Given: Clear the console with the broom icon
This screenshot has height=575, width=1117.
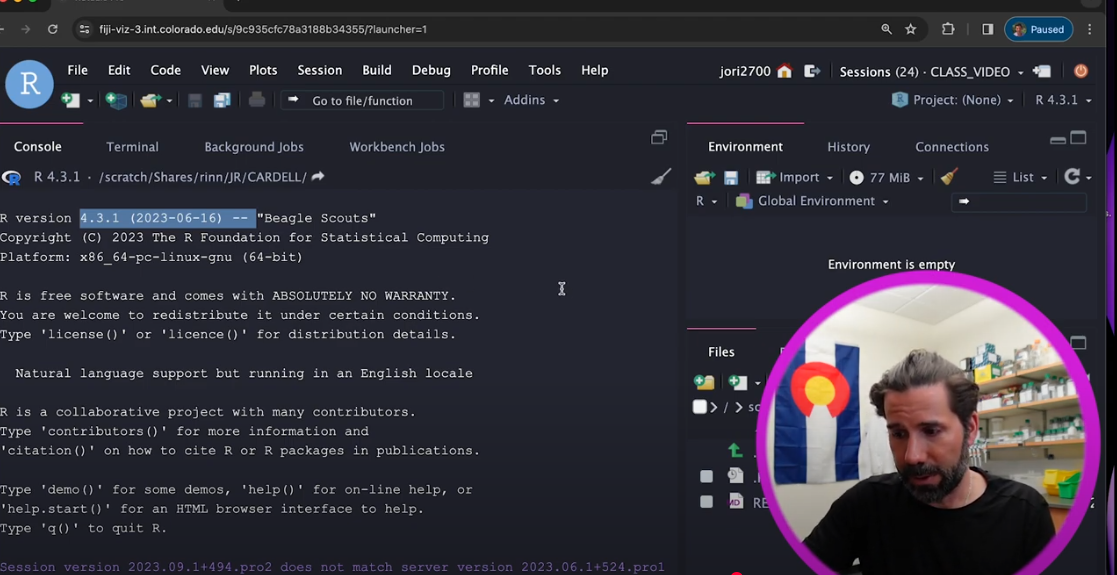Looking at the screenshot, I should point(661,177).
